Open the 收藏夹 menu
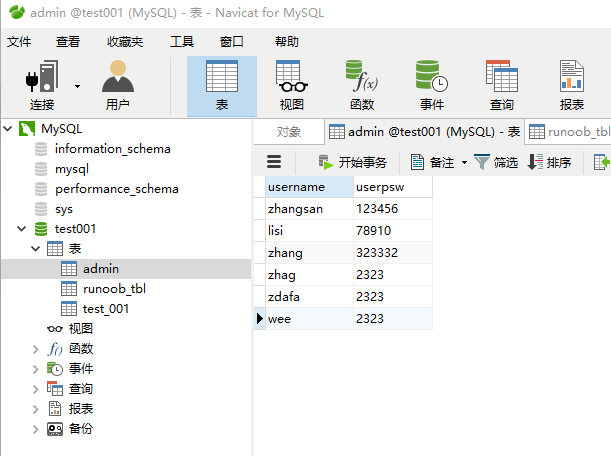Screen dimensions: 611x456 point(125,41)
